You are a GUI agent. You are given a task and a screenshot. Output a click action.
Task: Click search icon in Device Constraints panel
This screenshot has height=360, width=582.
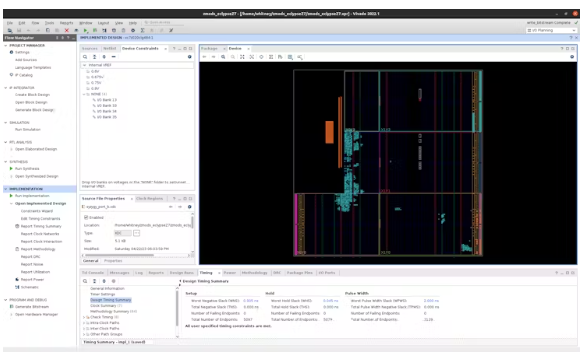(x=85, y=57)
